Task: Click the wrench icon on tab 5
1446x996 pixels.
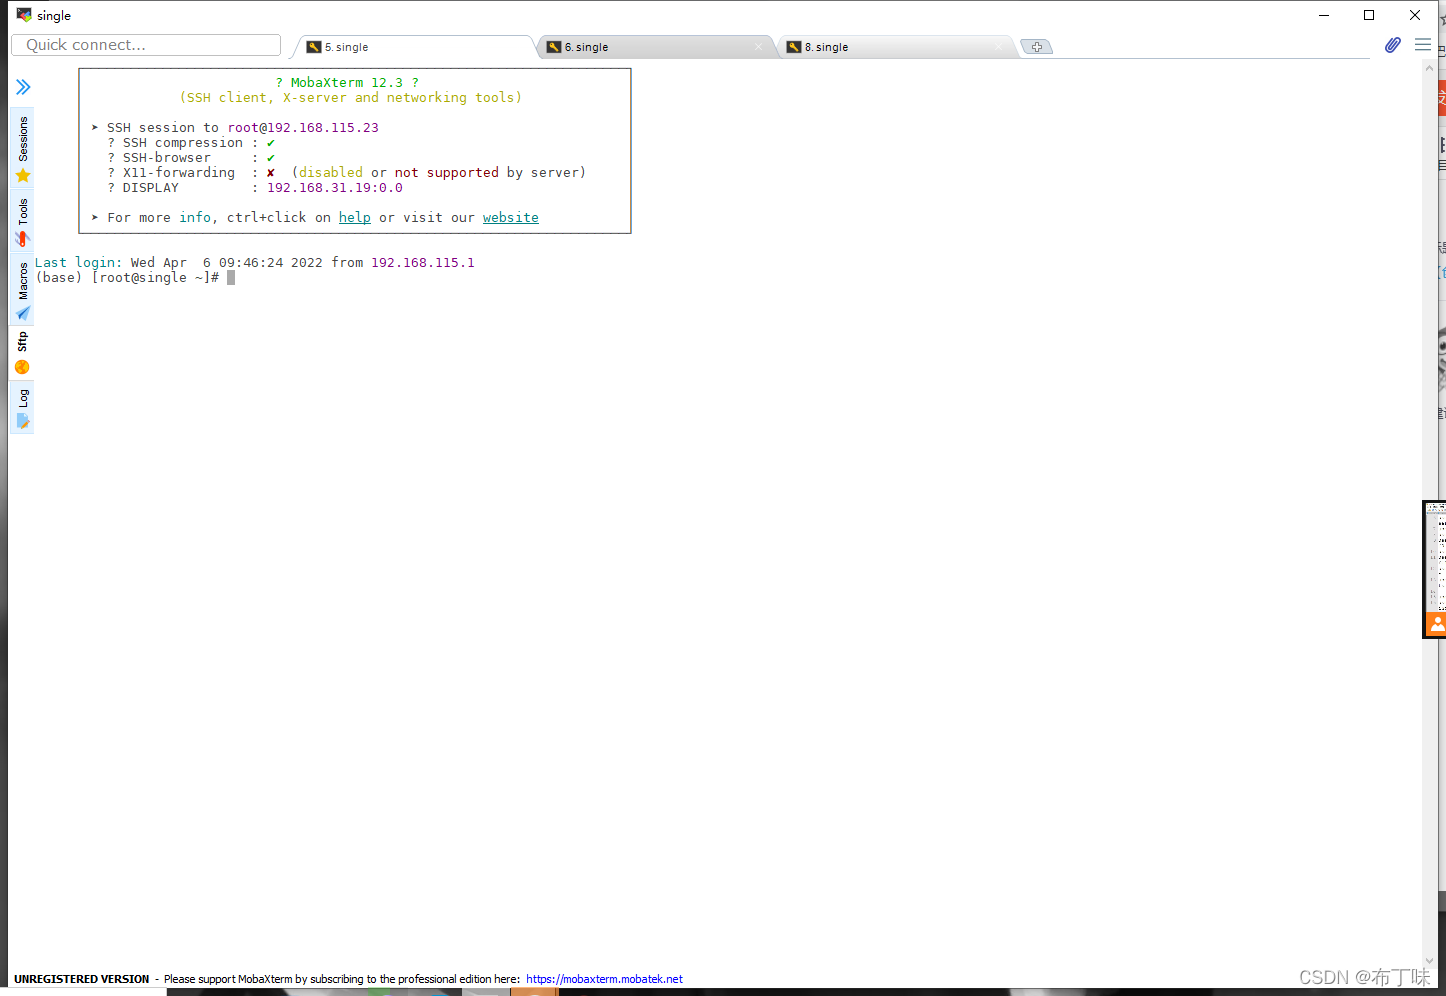Action: click(x=314, y=47)
